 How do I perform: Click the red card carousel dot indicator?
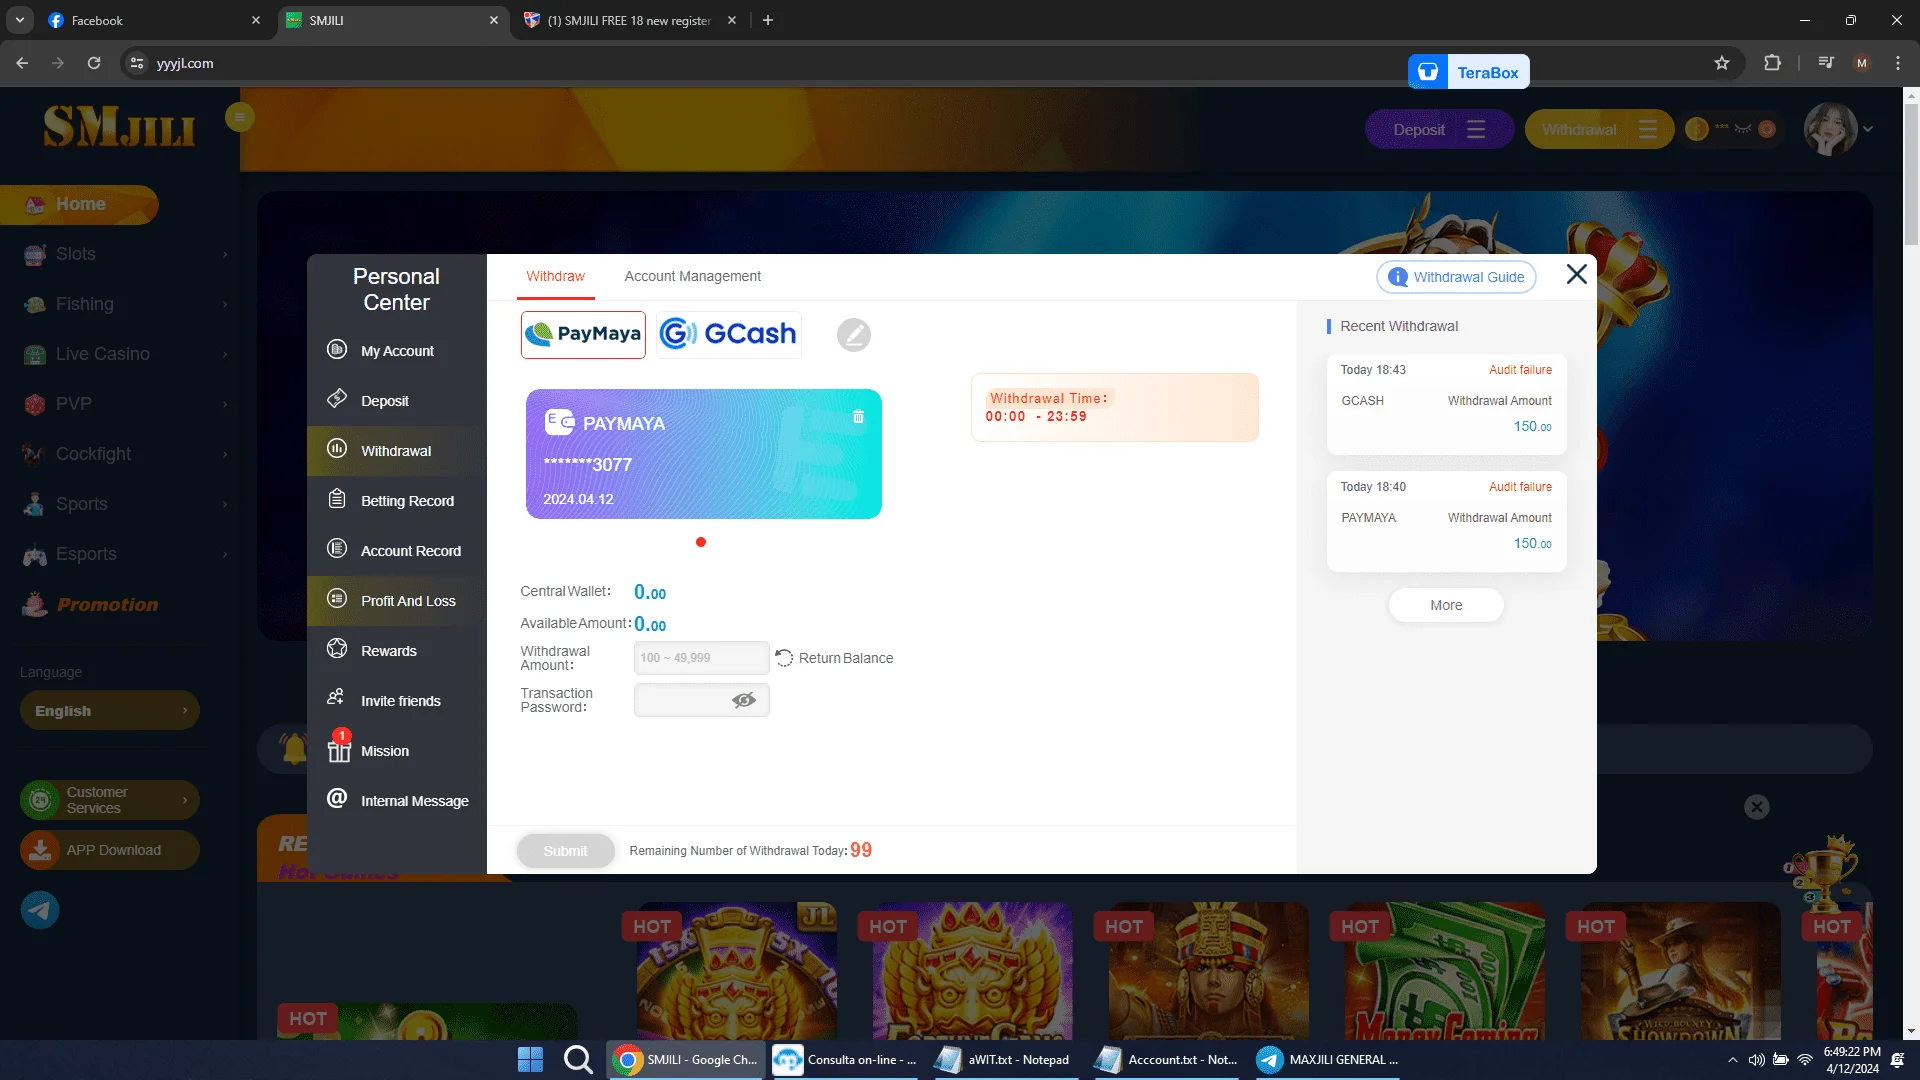point(701,542)
